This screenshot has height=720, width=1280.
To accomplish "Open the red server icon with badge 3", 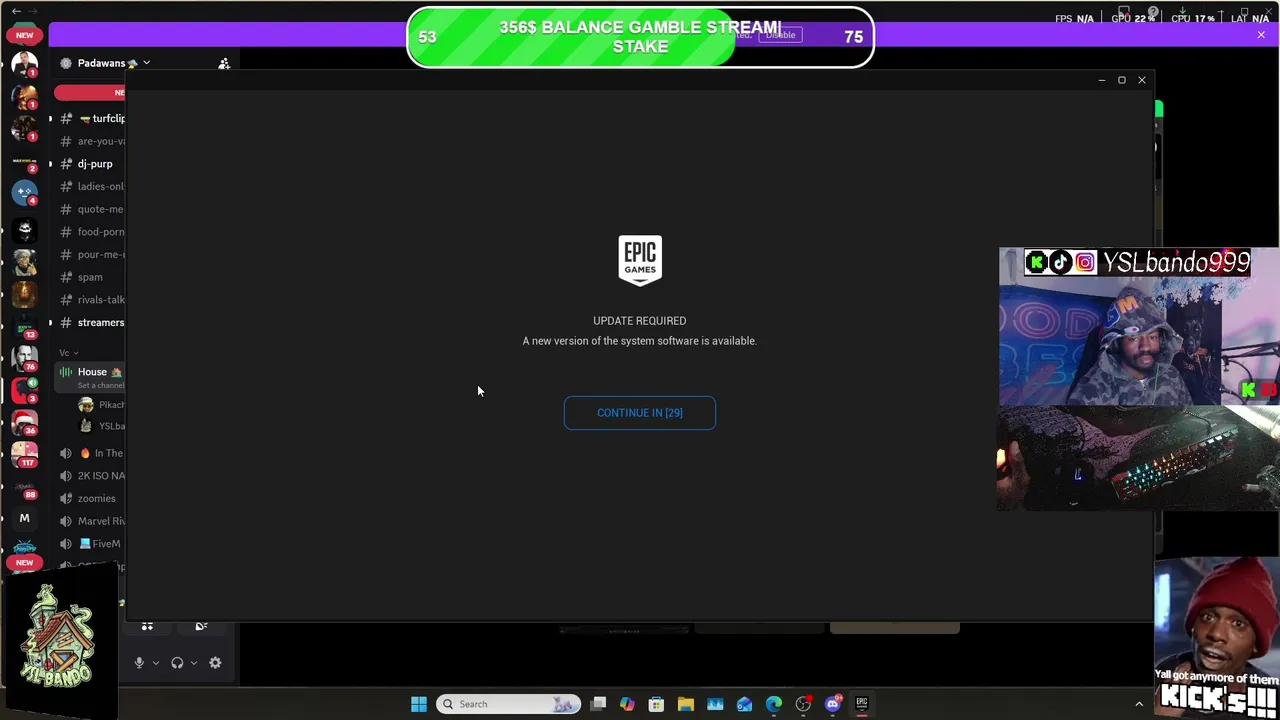I will coord(24,390).
